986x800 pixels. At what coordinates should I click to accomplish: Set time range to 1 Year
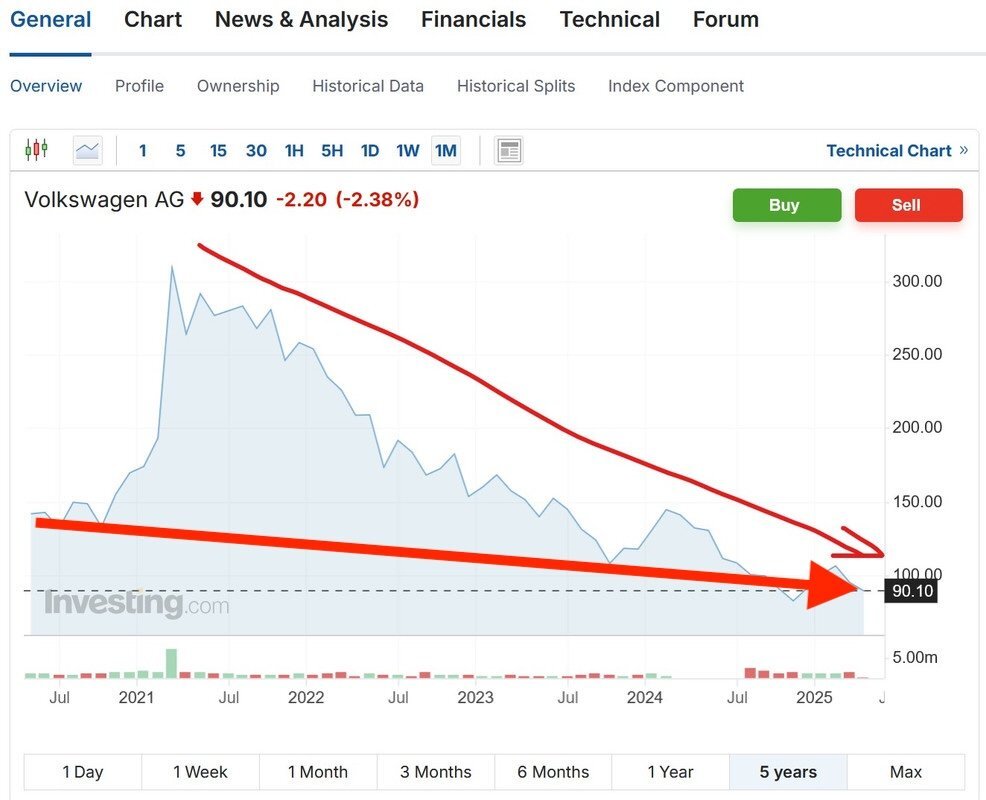click(x=670, y=772)
